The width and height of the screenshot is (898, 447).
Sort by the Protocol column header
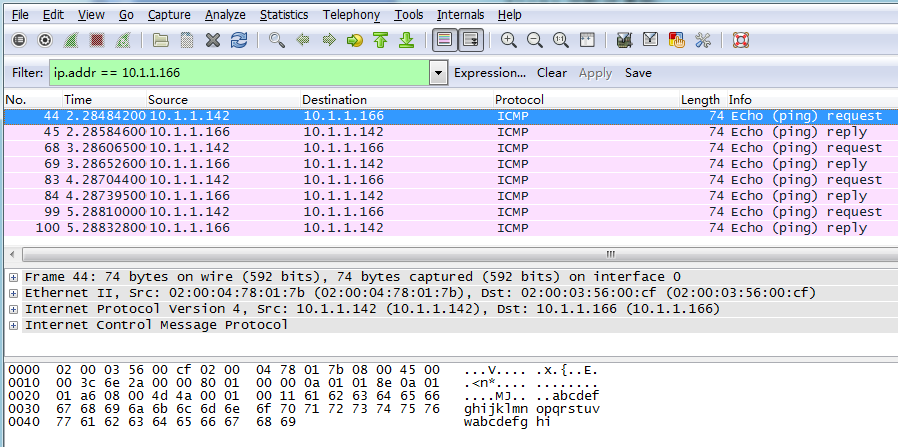[586, 100]
